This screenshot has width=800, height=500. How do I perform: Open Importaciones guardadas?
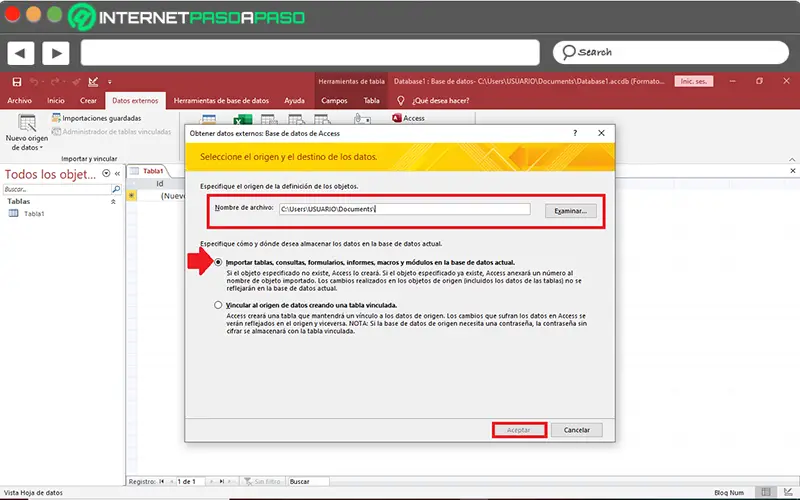[96, 118]
